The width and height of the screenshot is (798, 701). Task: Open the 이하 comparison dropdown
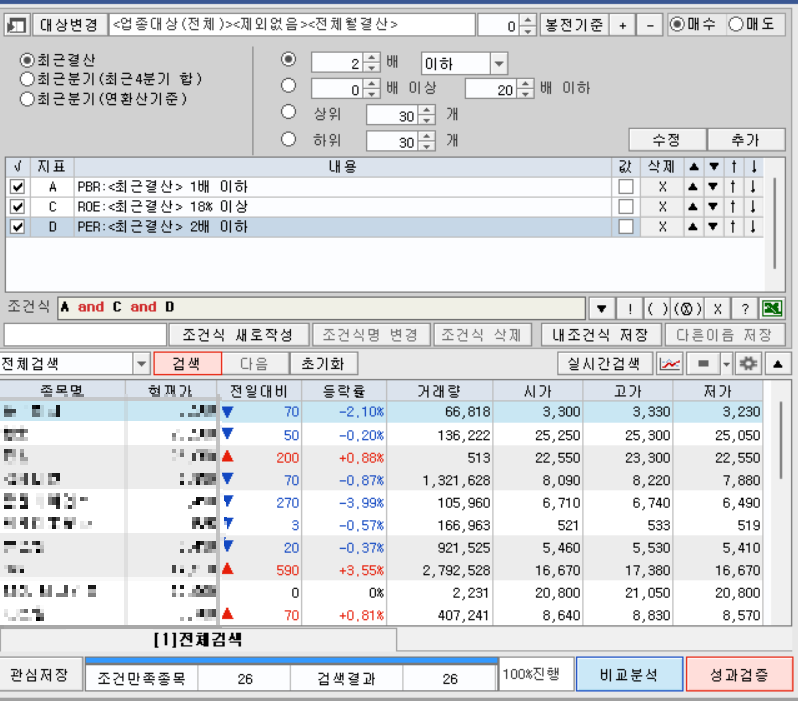(x=499, y=64)
